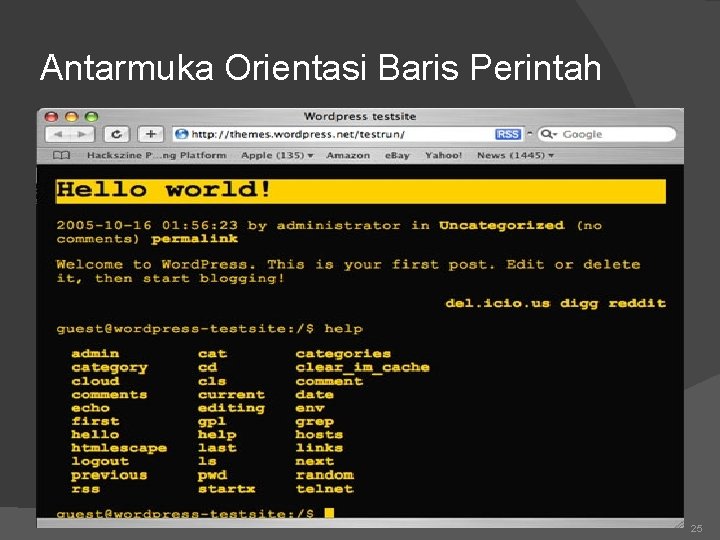Image resolution: width=720 pixels, height=540 pixels.
Task: Click the Google search magnifier icon
Action: coord(548,134)
